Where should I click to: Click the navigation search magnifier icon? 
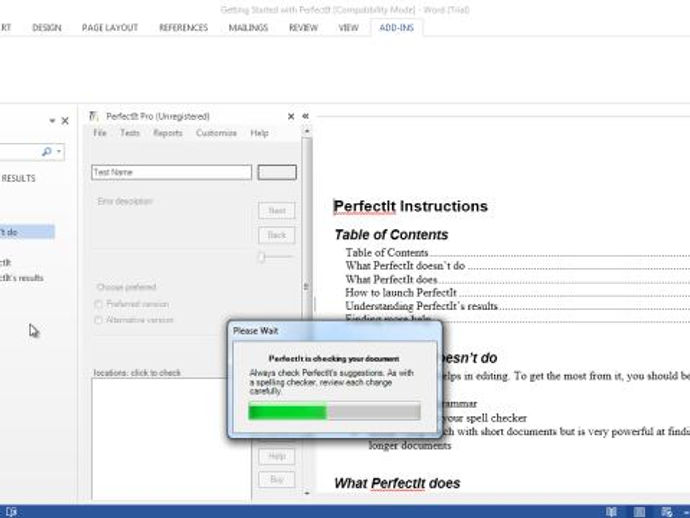(46, 152)
